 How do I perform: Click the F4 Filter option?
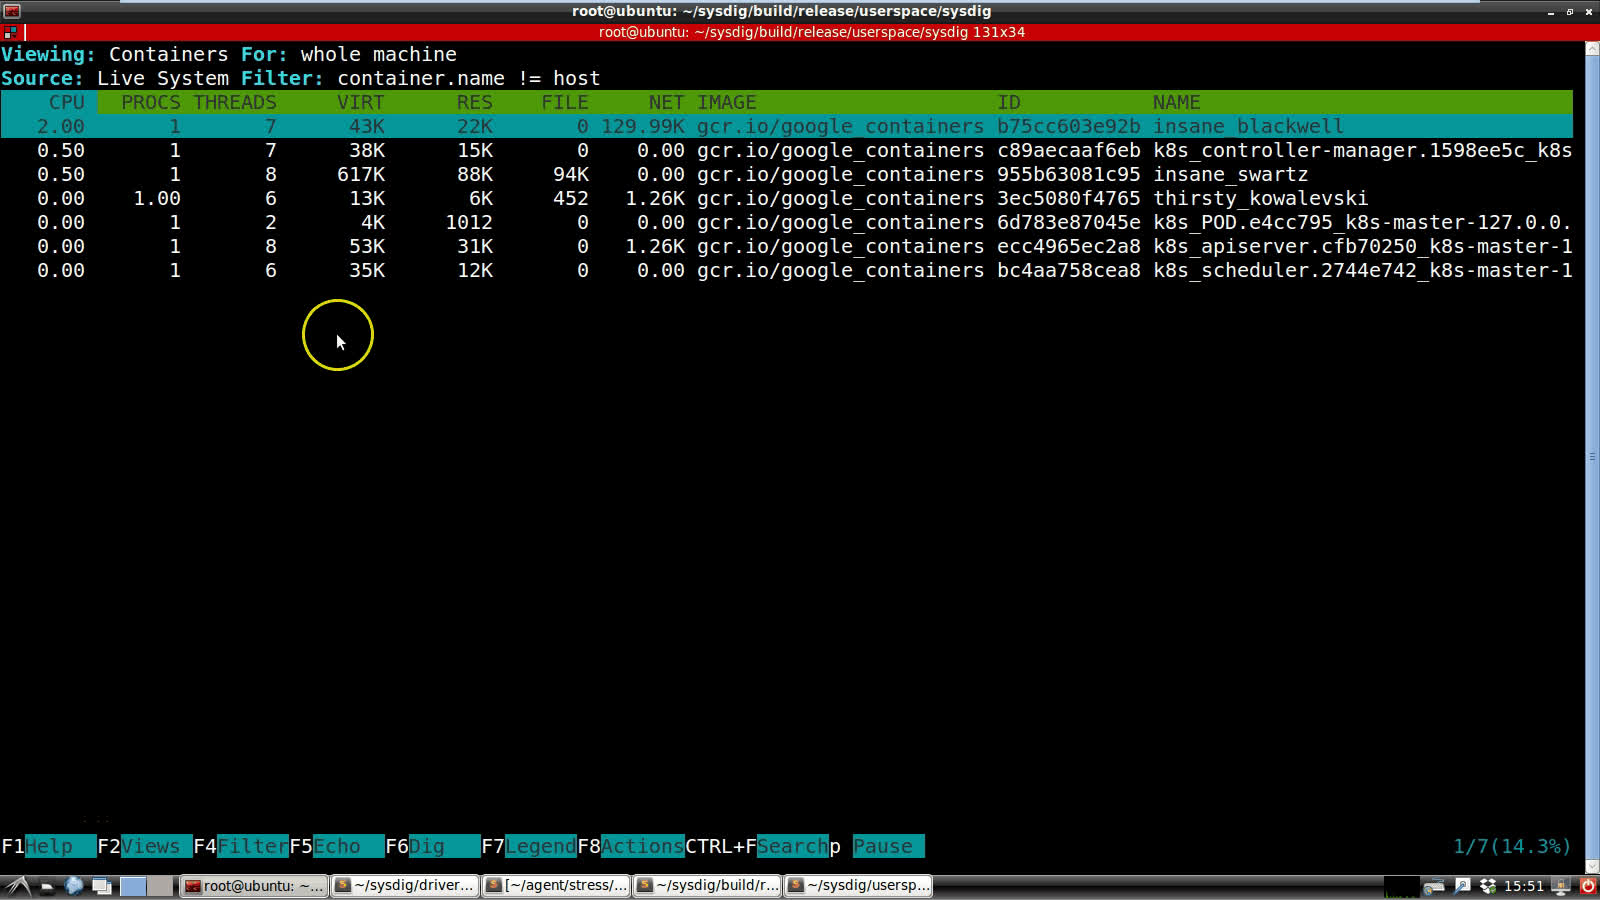click(x=241, y=847)
